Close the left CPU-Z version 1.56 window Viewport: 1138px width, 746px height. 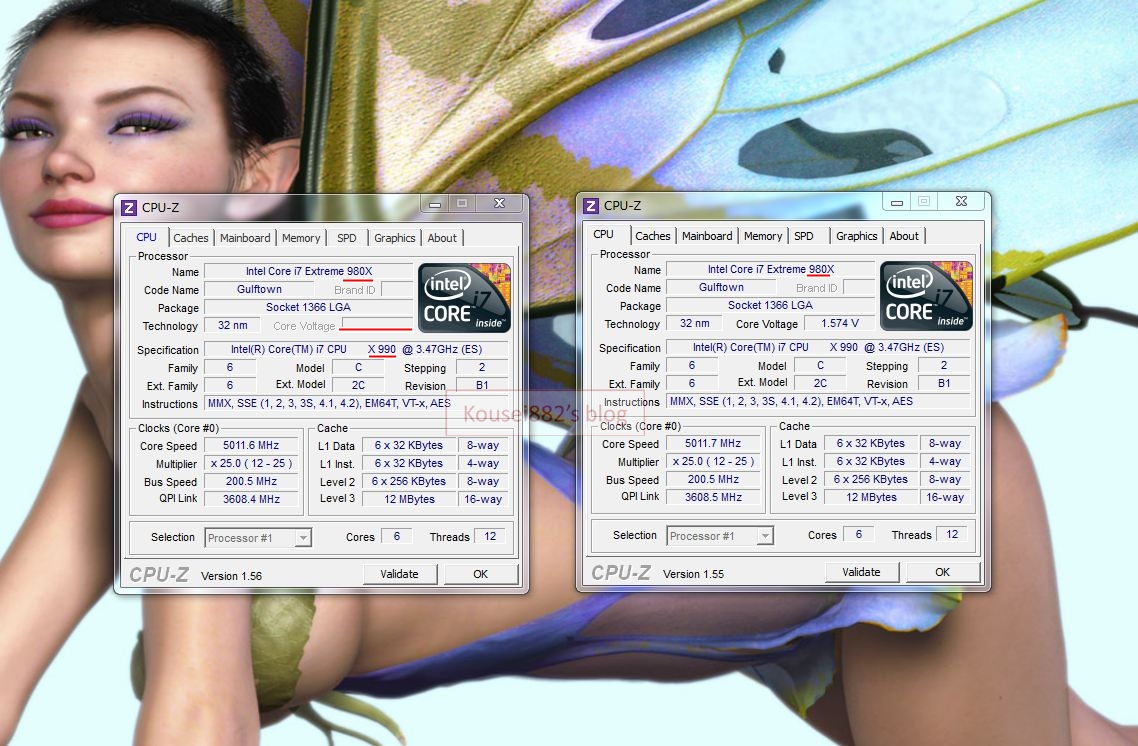499,204
